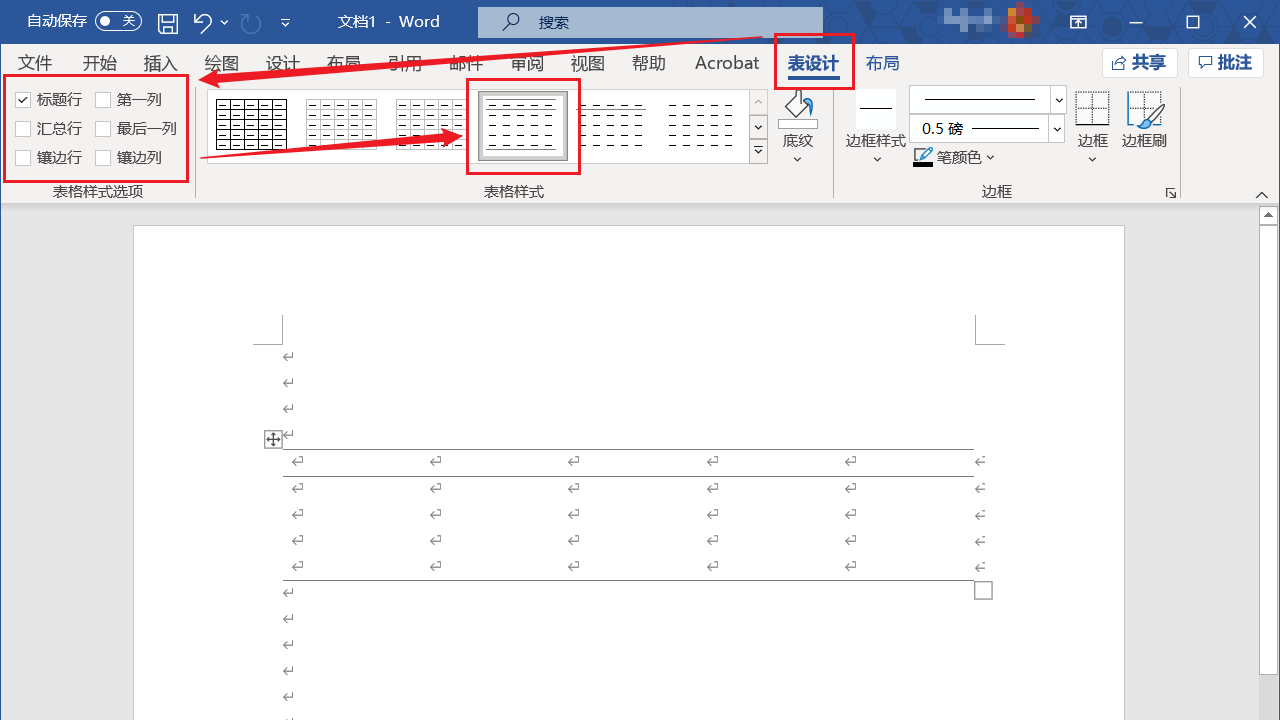This screenshot has height=720, width=1280.
Task: Tick the 最后一列 checkbox
Action: tap(103, 129)
